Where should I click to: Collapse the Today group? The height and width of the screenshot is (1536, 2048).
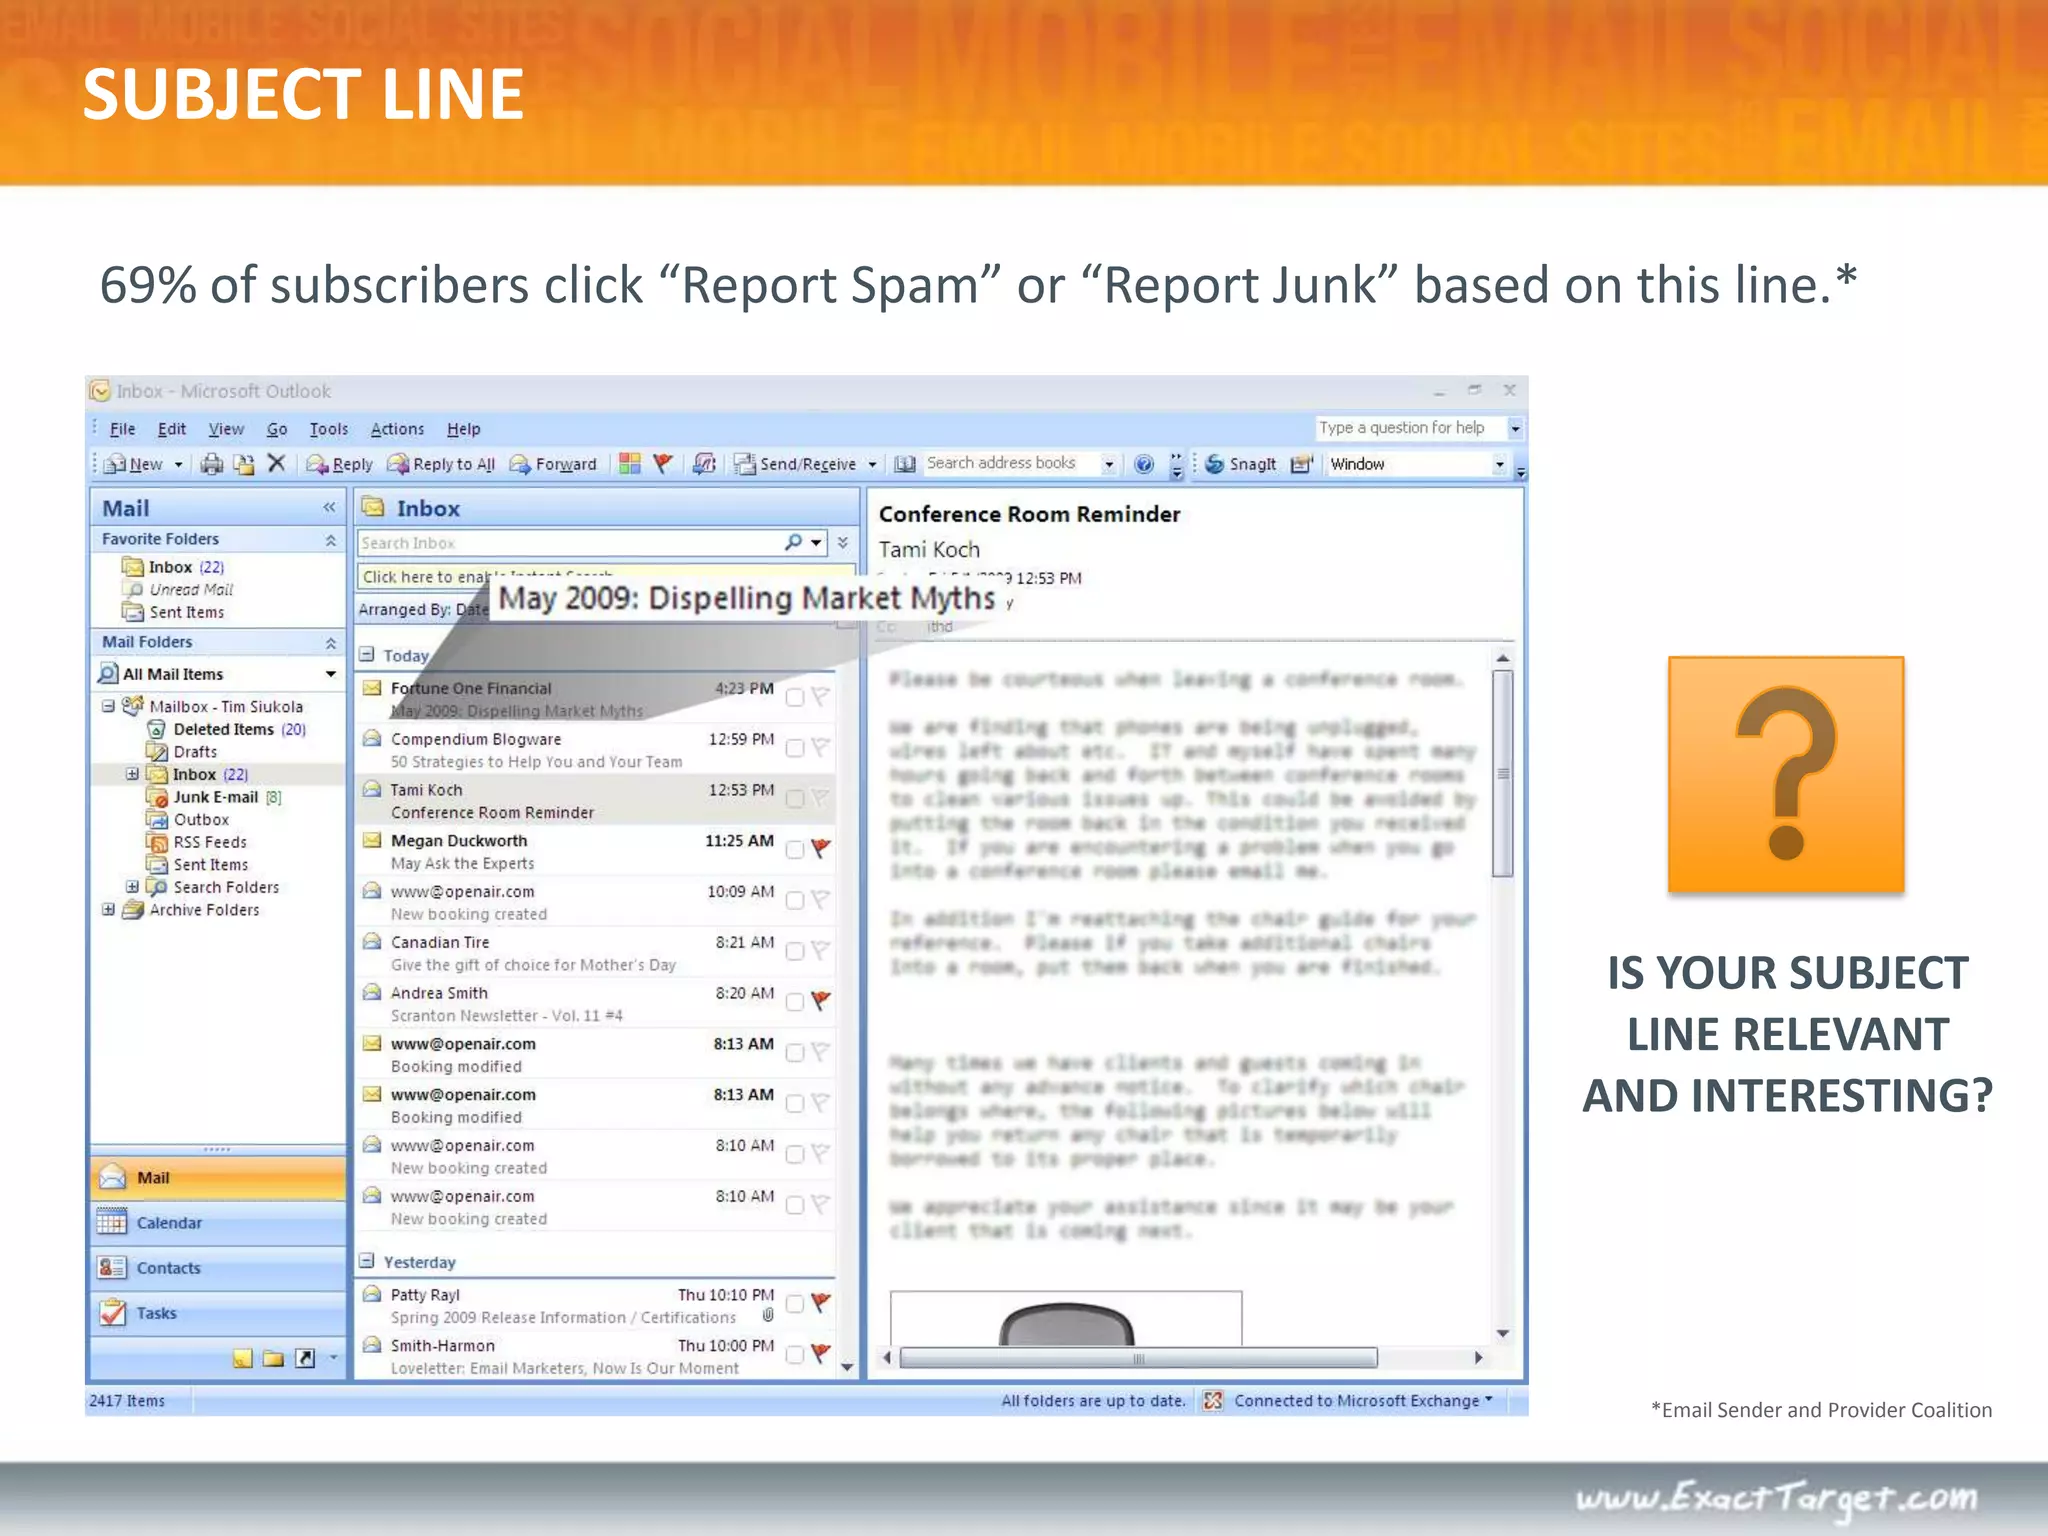pyautogui.click(x=367, y=654)
